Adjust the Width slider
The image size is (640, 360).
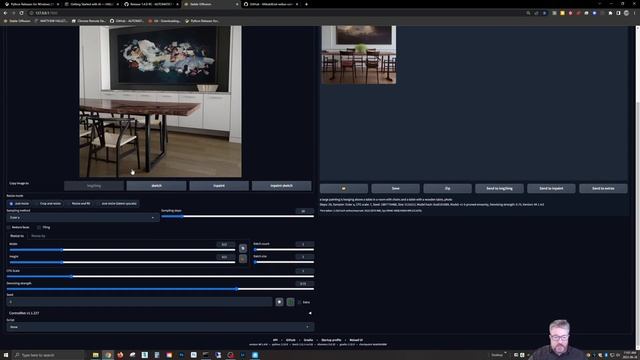(122, 250)
